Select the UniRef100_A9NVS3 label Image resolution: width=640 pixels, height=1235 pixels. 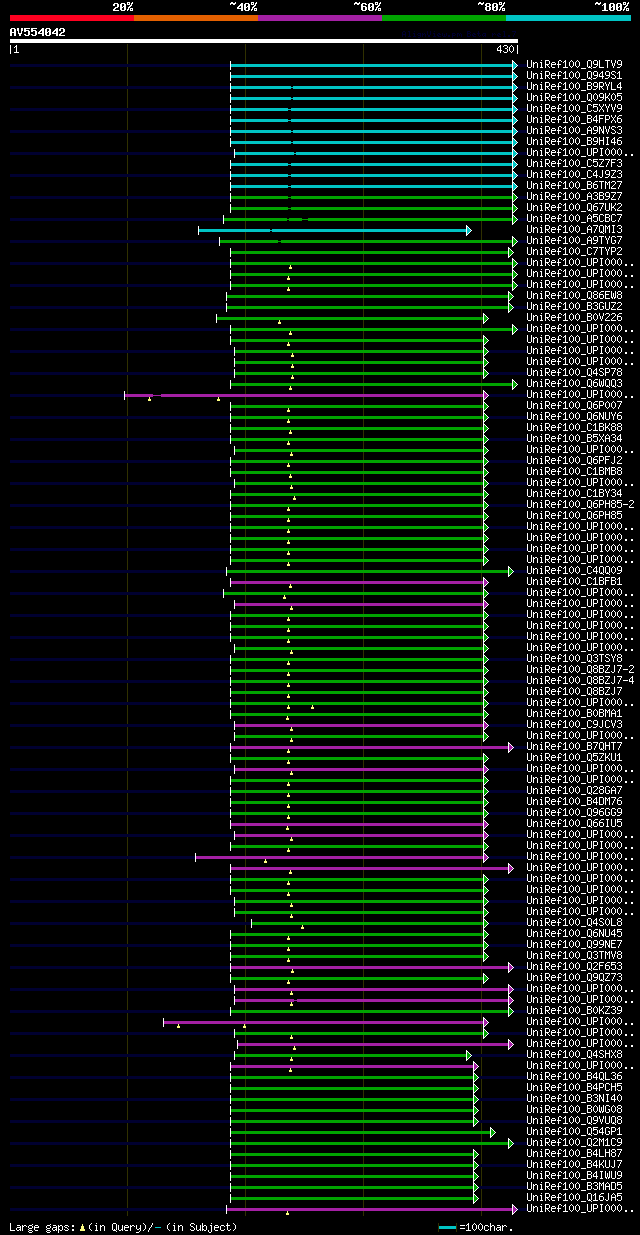[x=574, y=130]
